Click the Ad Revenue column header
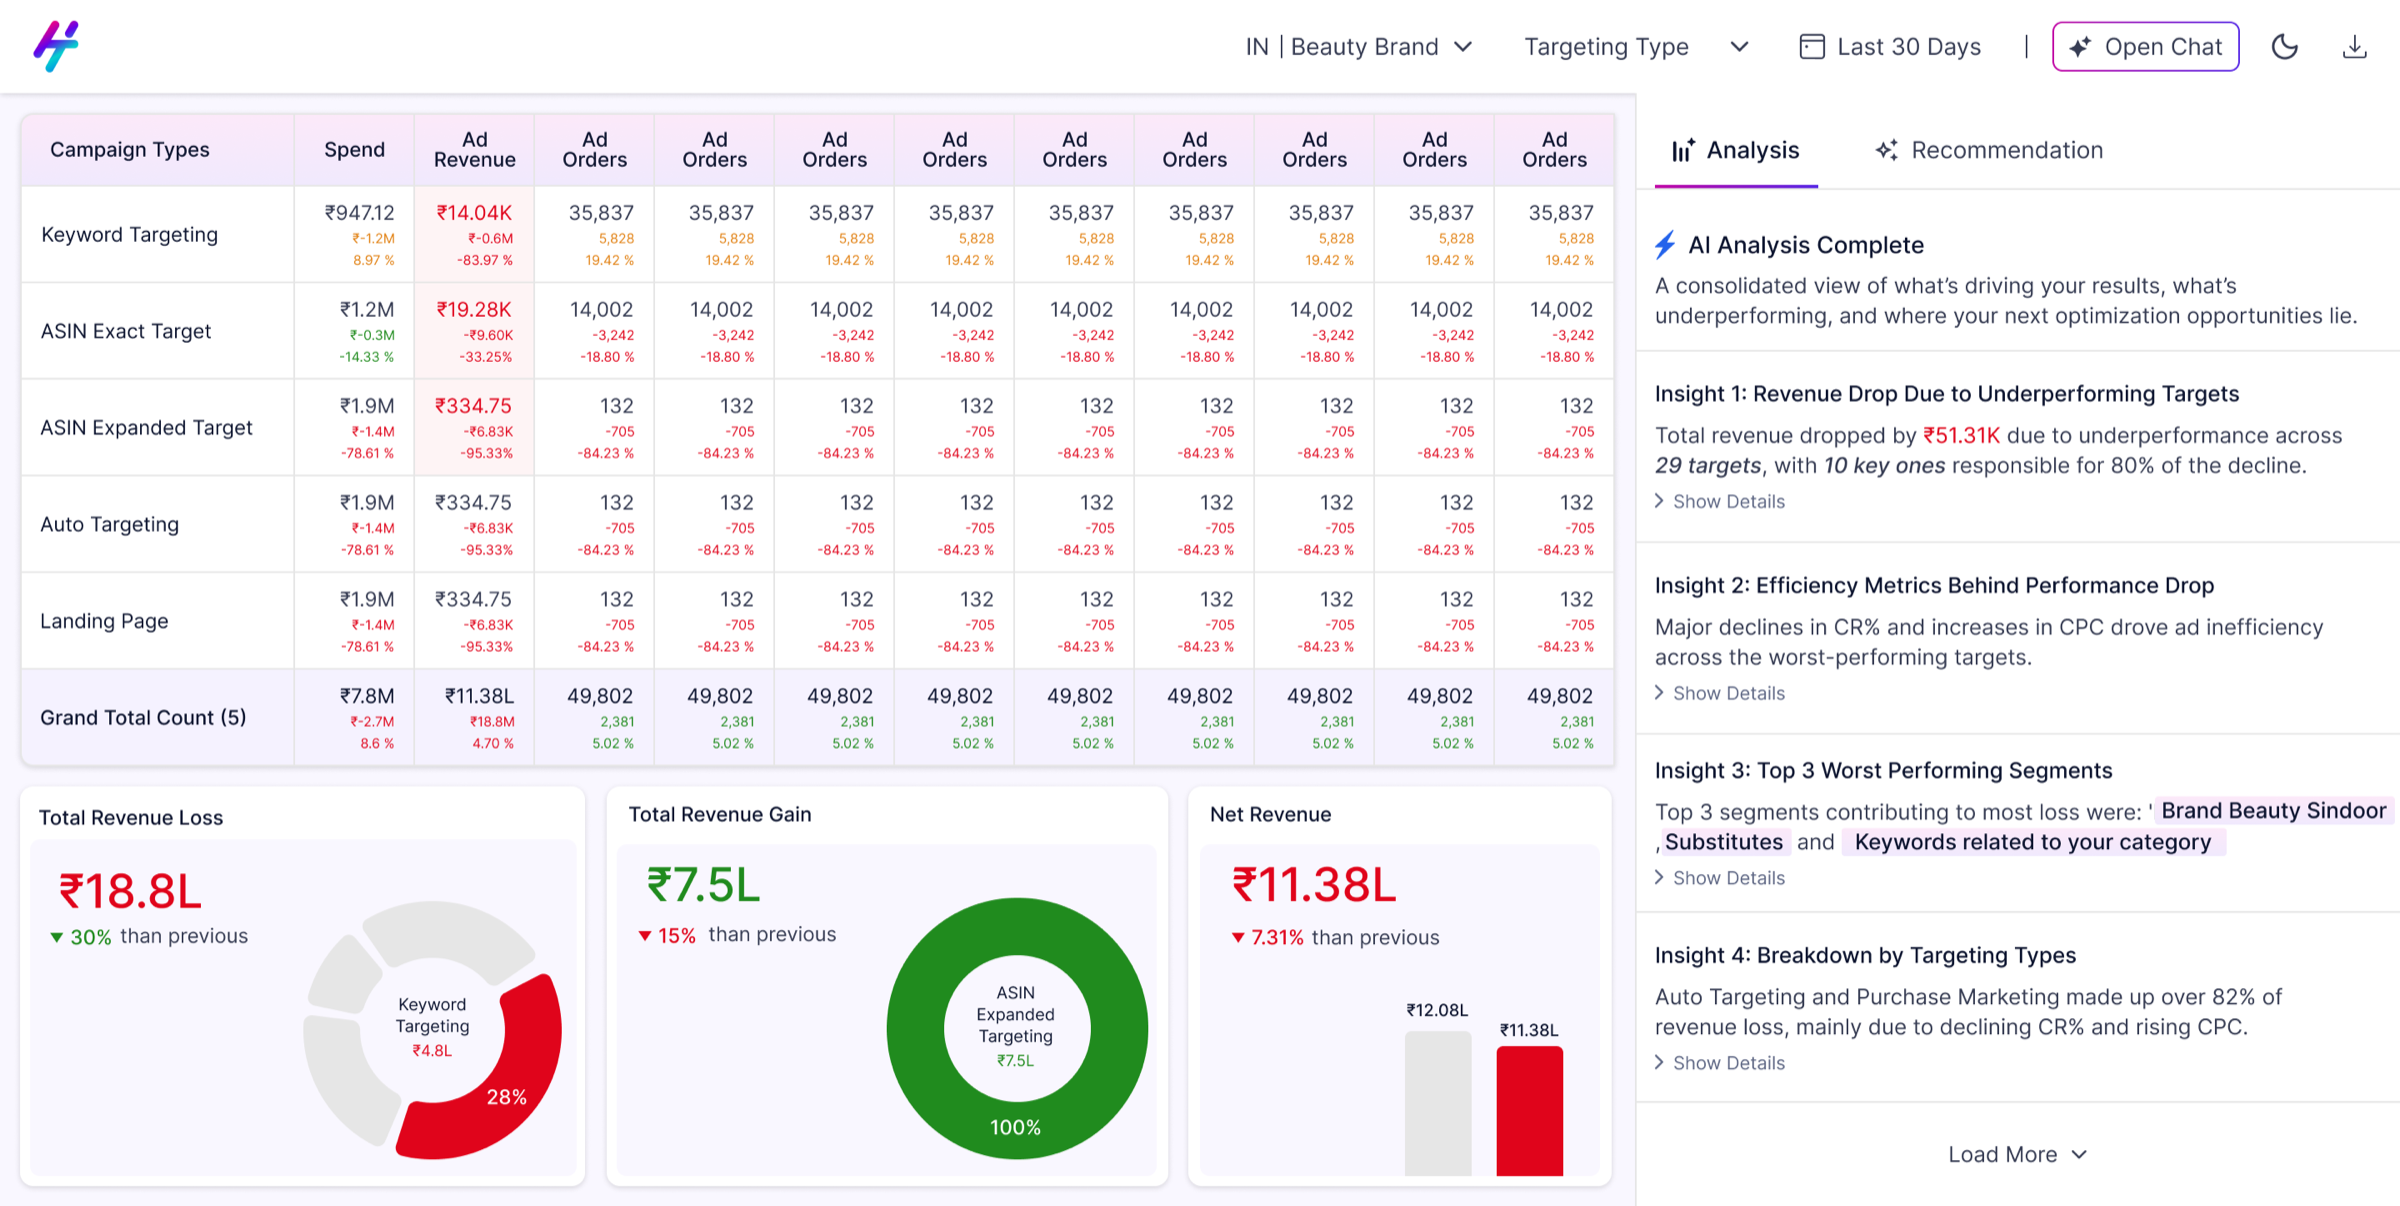Screen dimensions: 2400x1206 474,150
